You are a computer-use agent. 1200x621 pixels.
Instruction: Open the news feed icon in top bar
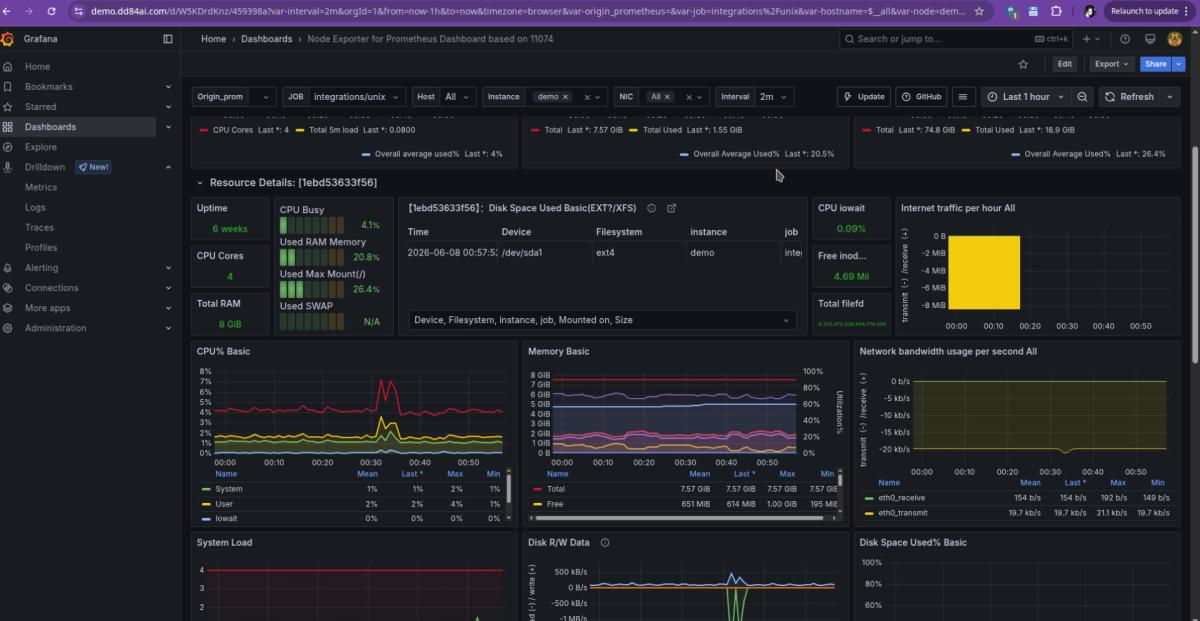tap(1150, 39)
